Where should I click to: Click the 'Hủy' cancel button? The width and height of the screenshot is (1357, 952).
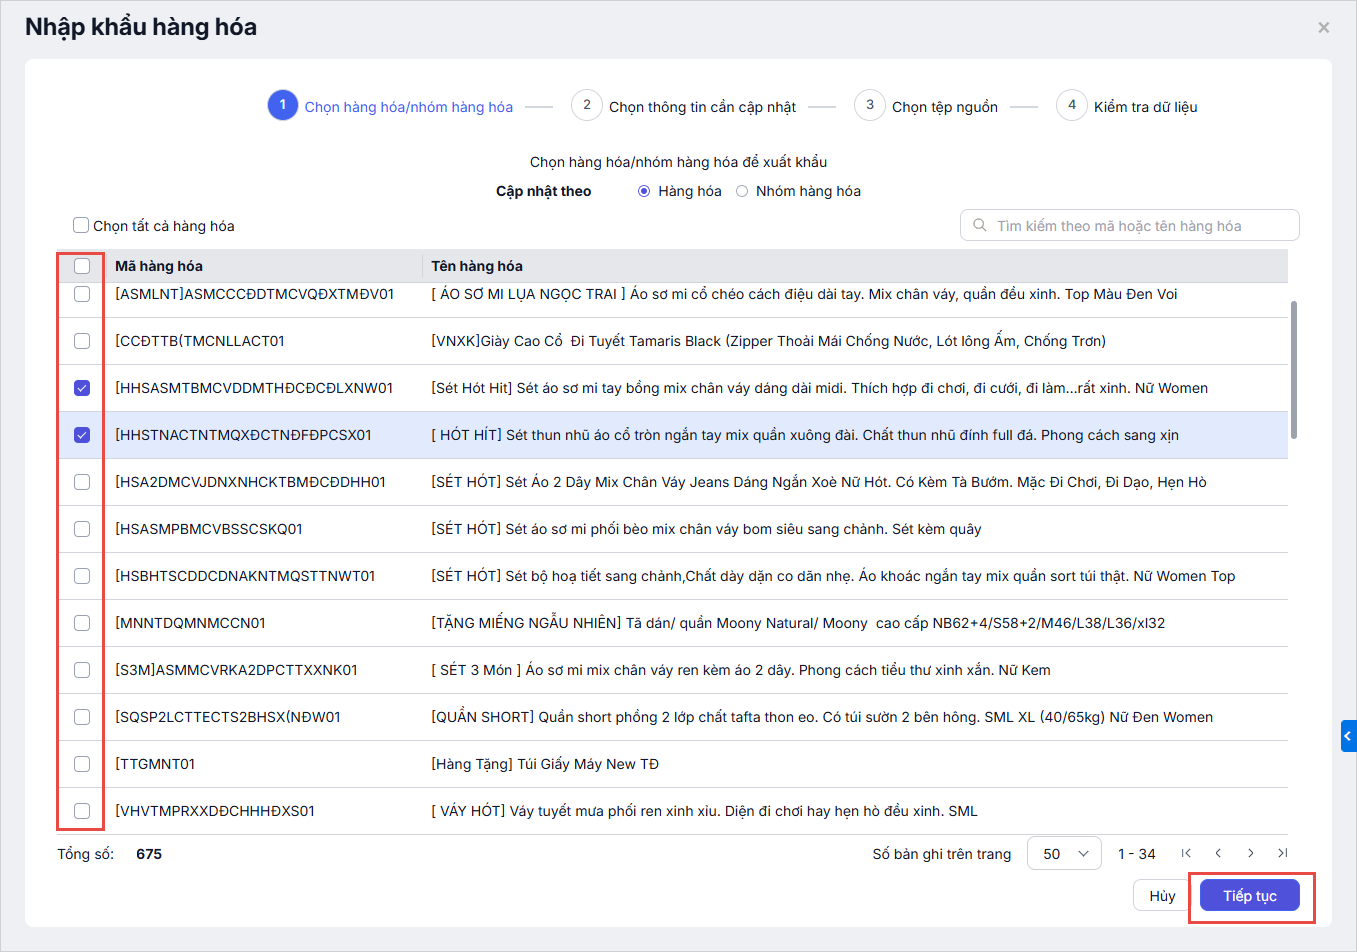[x=1161, y=896]
